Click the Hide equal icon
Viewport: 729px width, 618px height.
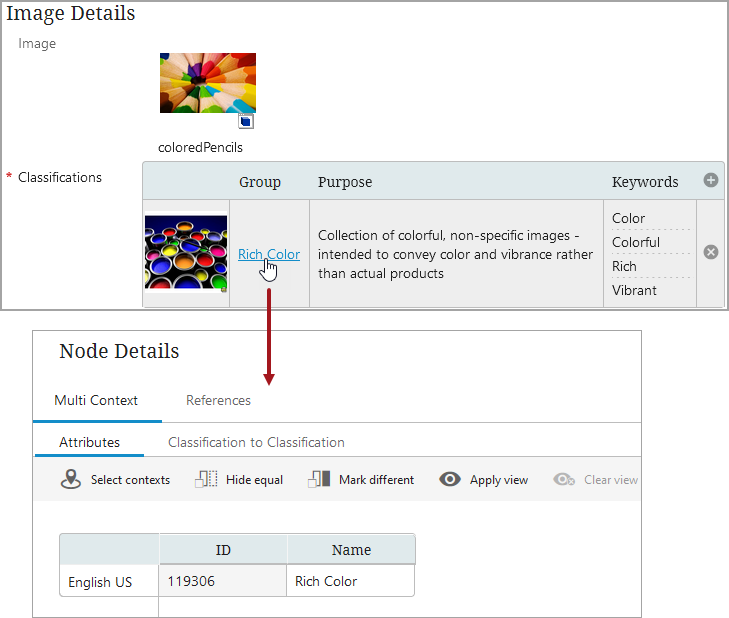coord(206,479)
